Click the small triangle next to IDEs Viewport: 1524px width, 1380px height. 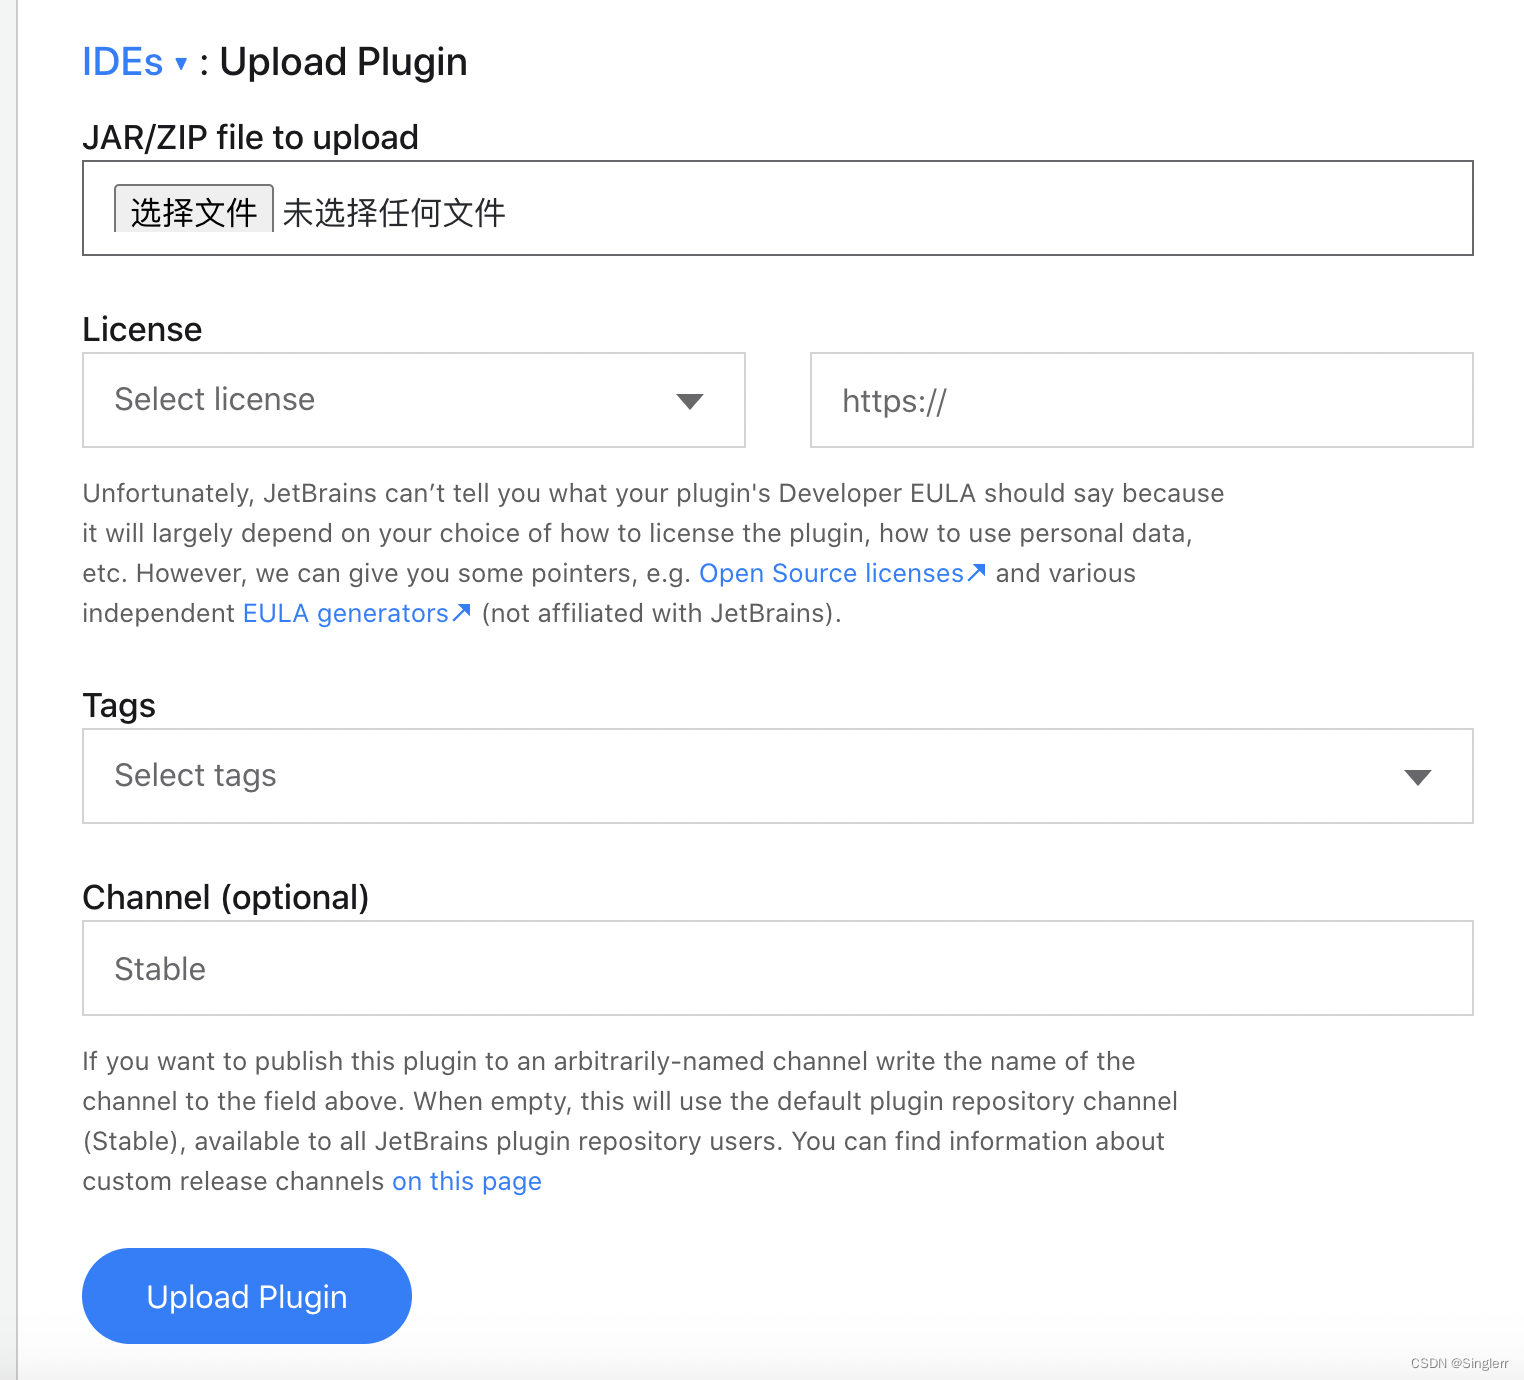click(x=181, y=64)
